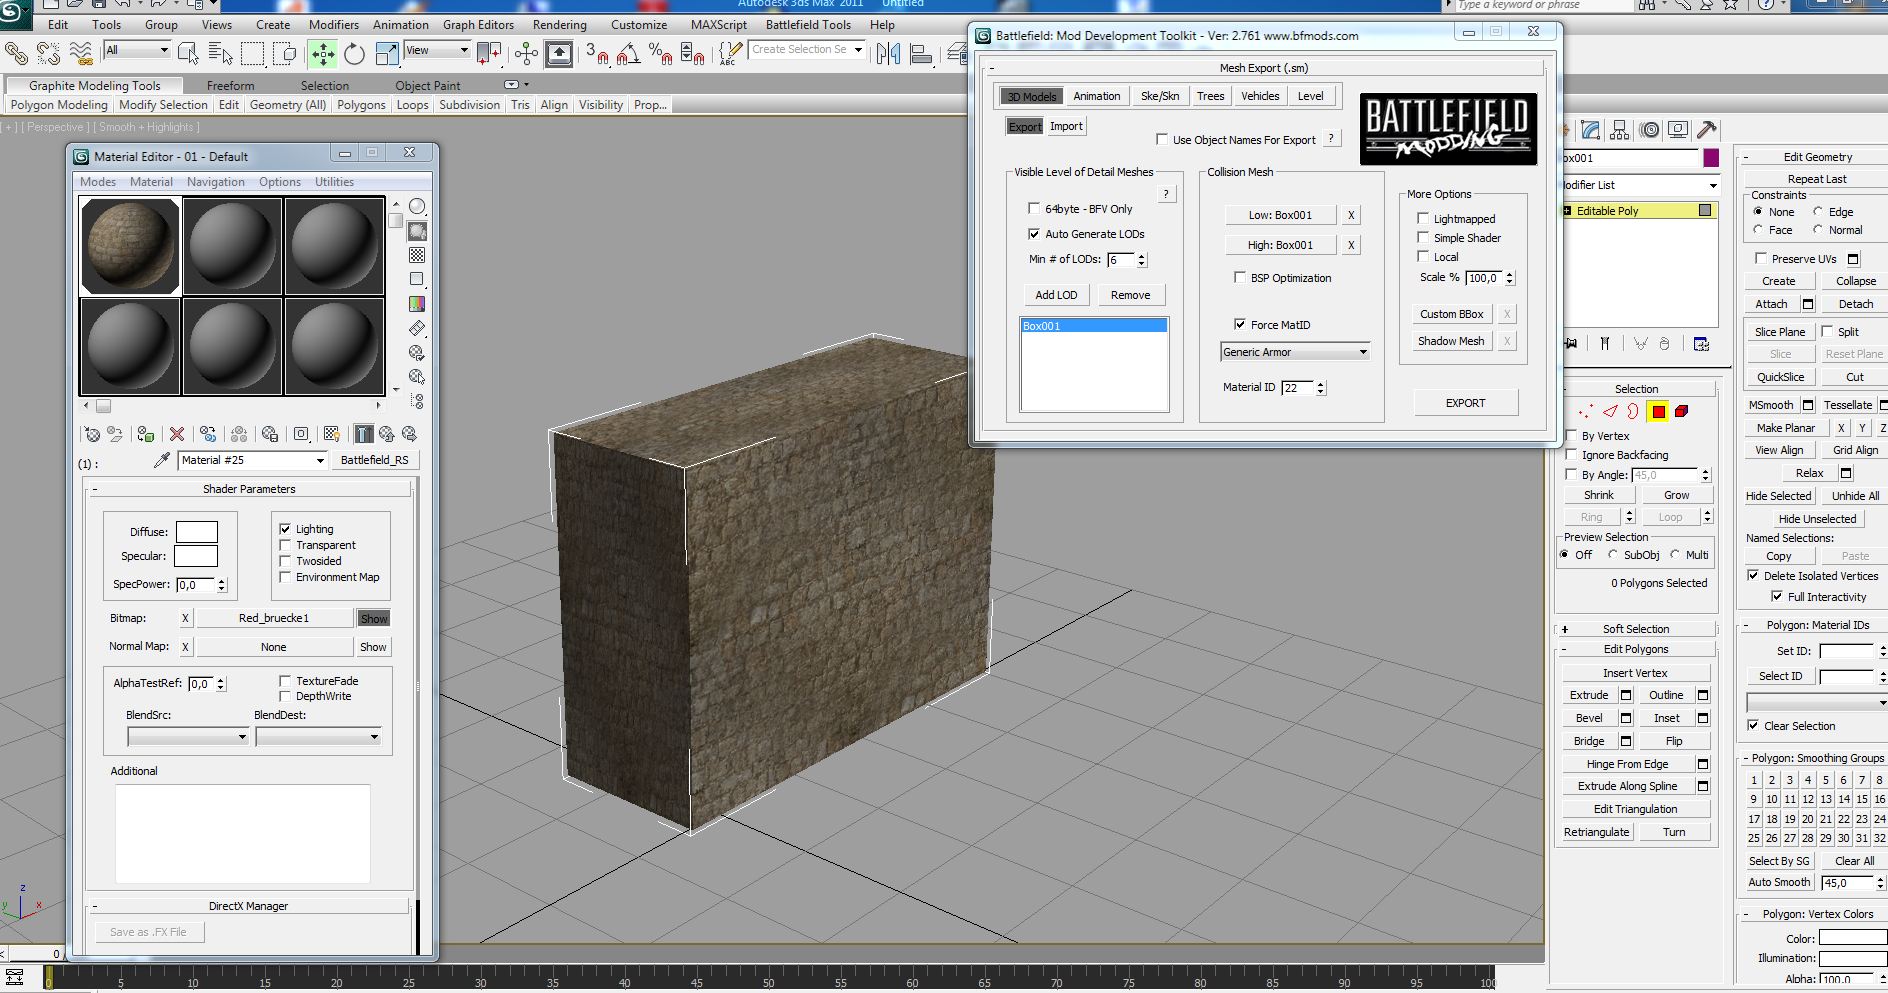This screenshot has width=1888, height=993.
Task: Click the Mirror tool icon
Action: tap(888, 54)
